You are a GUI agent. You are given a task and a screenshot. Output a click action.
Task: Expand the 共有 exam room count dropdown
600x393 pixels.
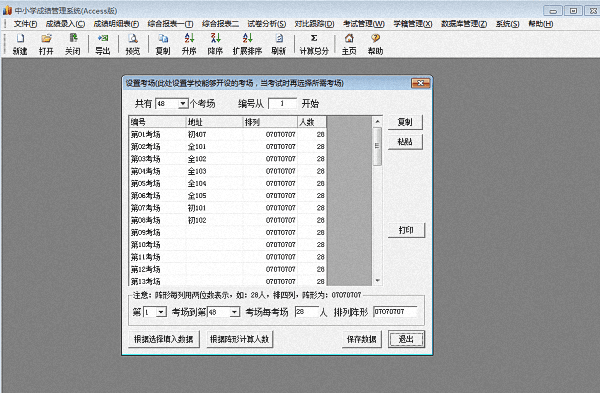click(183, 103)
